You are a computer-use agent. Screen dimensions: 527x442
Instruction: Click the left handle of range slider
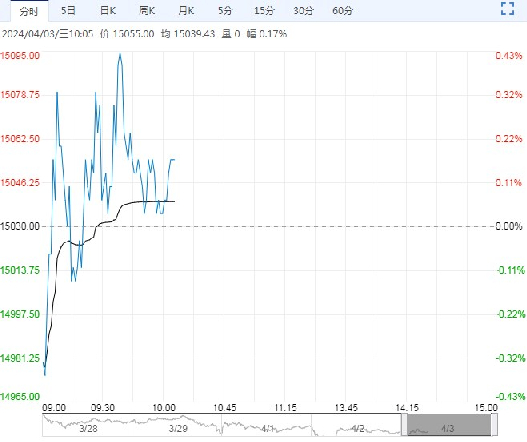point(404,425)
